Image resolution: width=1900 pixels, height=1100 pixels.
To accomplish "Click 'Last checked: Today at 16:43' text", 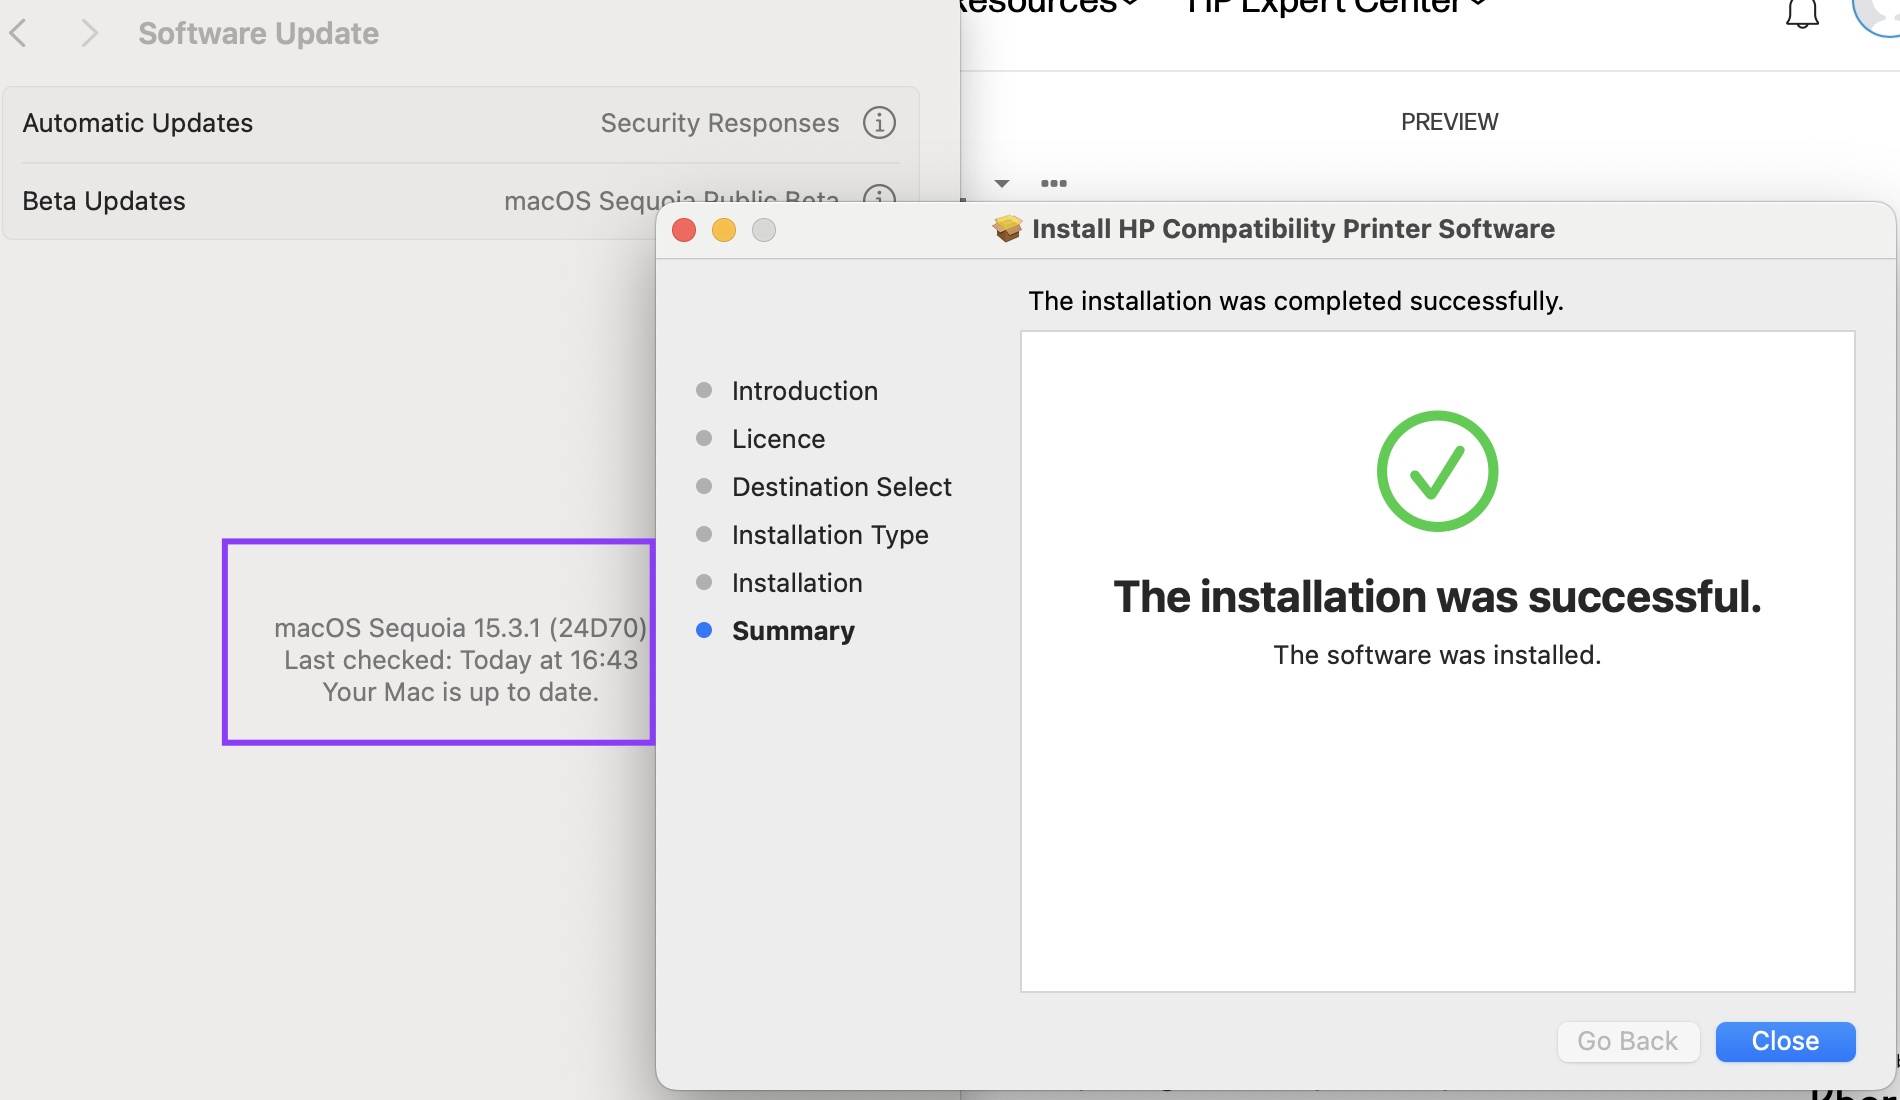I will pyautogui.click(x=461, y=660).
